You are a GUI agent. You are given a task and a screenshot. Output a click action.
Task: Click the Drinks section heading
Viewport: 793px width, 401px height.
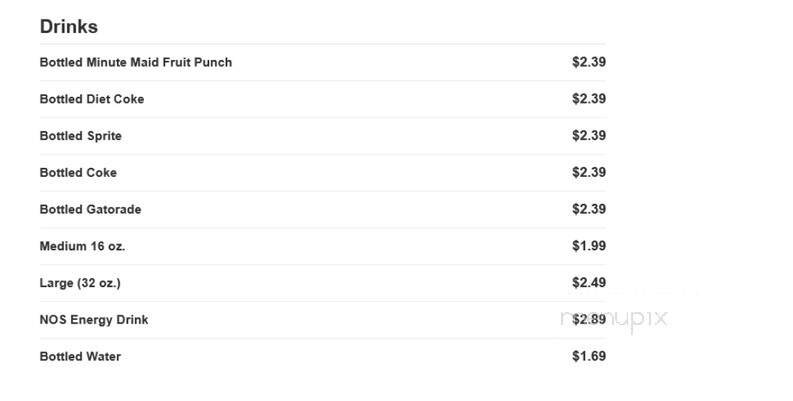point(68,27)
